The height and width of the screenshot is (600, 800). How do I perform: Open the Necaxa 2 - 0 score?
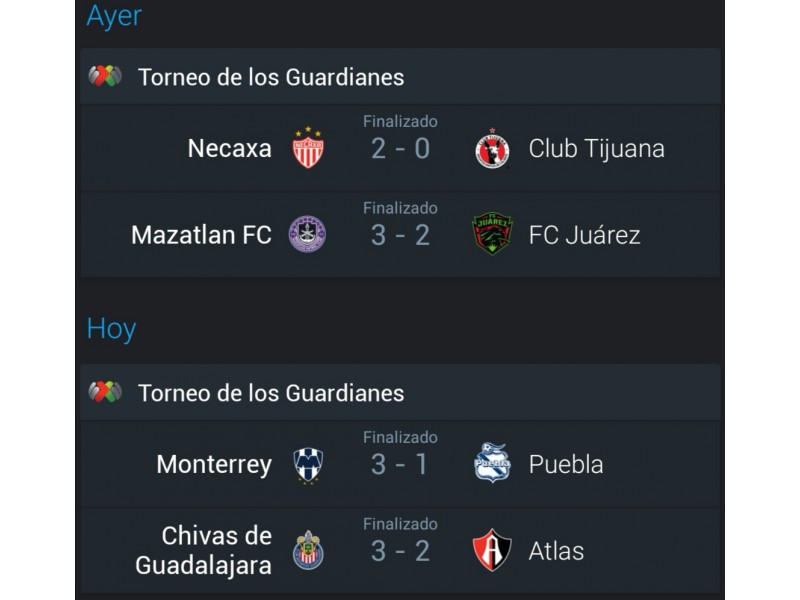pos(400,148)
